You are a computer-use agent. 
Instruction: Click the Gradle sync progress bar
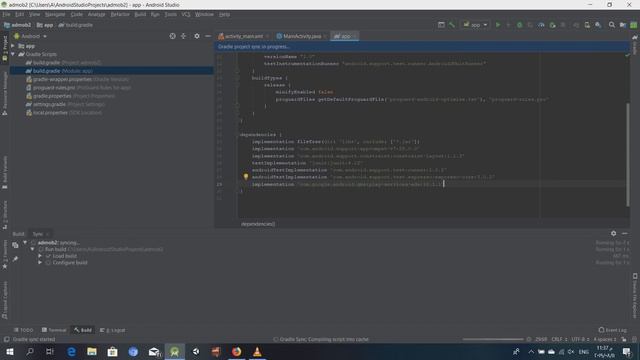(493, 339)
